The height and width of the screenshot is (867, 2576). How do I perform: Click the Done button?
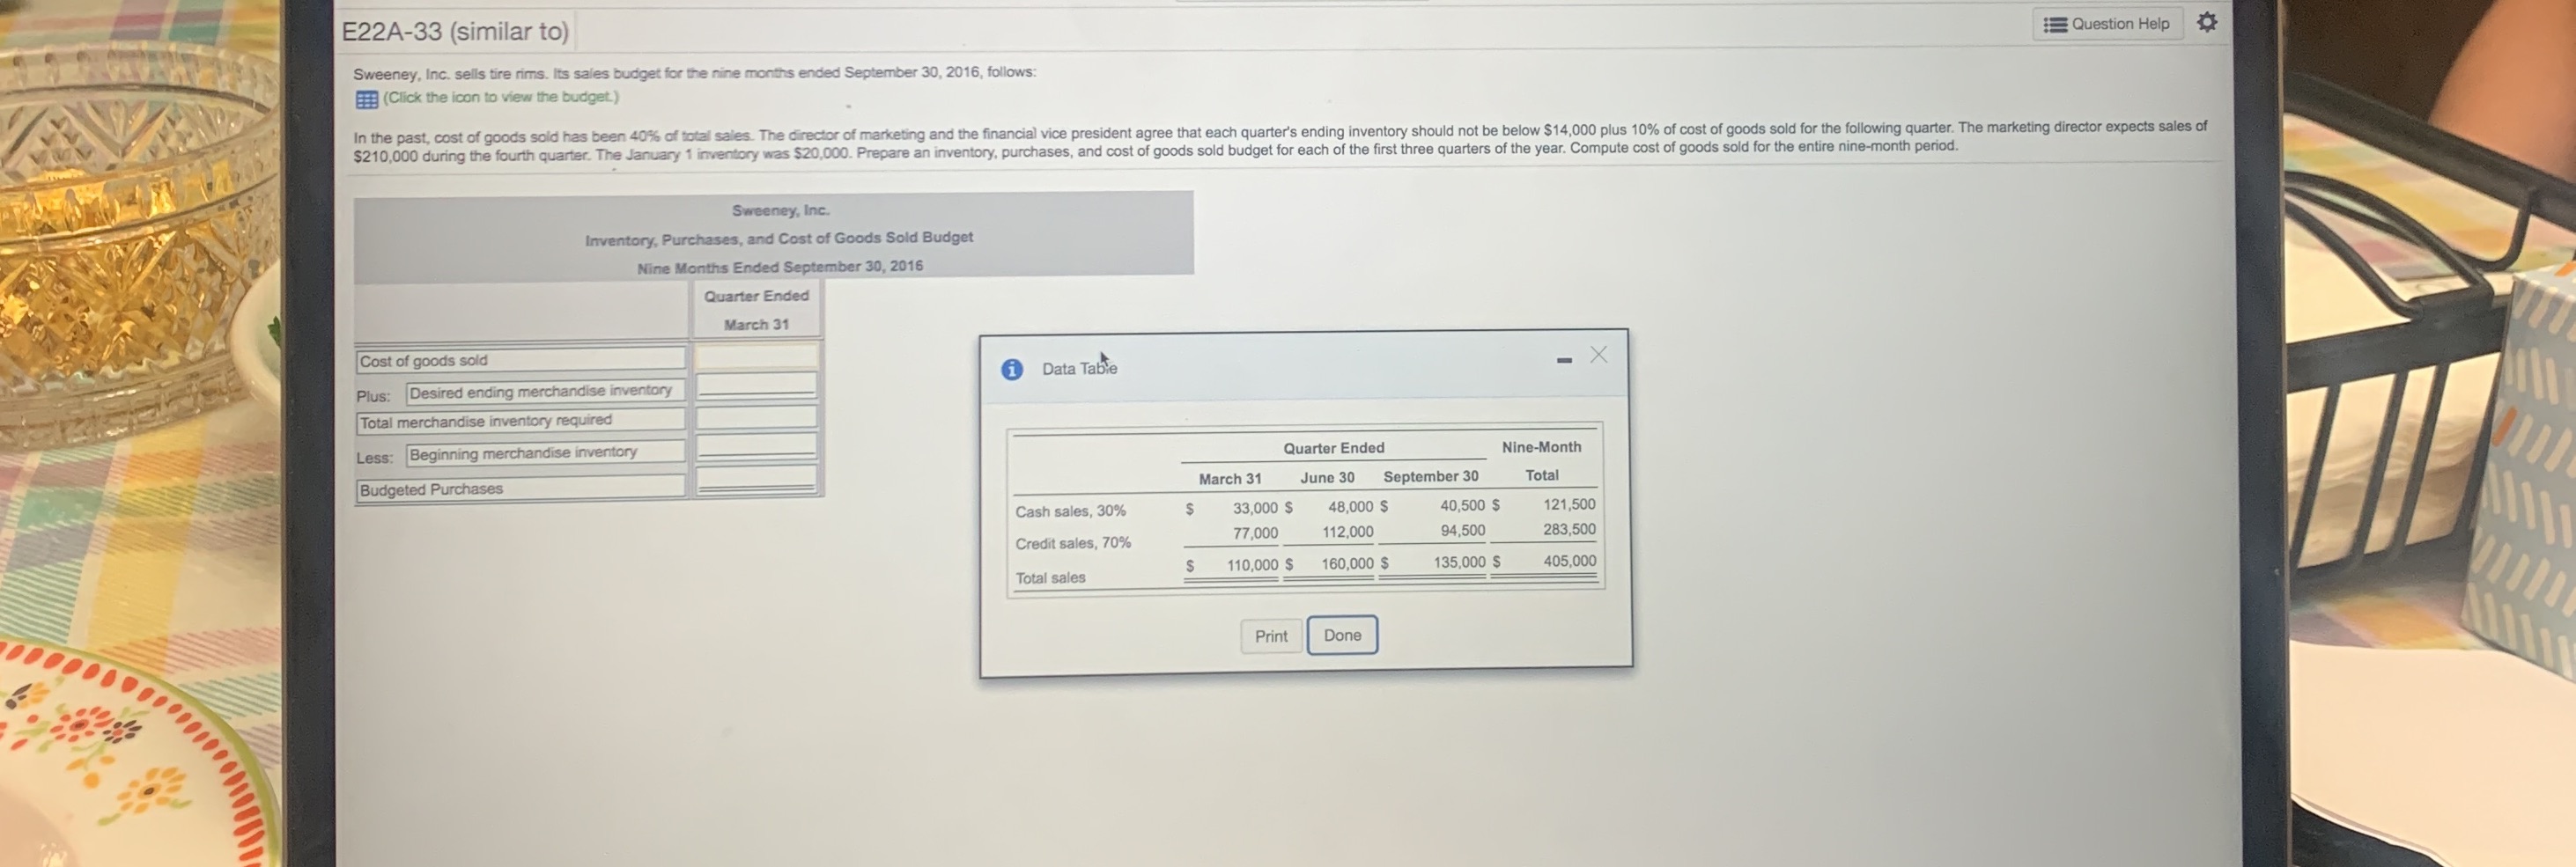(x=1342, y=635)
